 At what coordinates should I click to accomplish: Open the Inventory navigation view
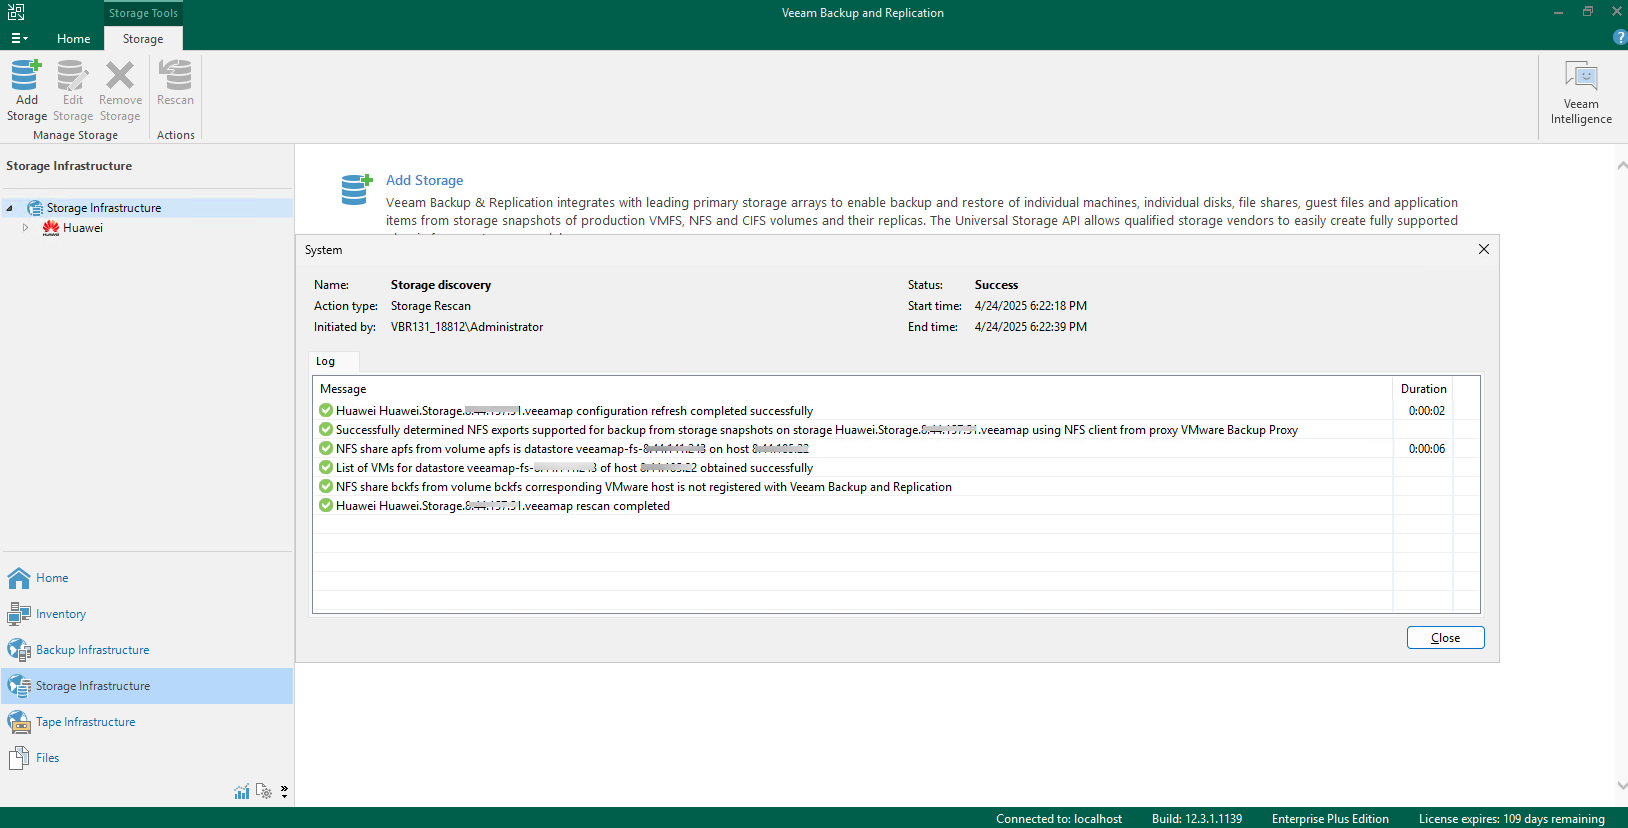(x=148, y=614)
